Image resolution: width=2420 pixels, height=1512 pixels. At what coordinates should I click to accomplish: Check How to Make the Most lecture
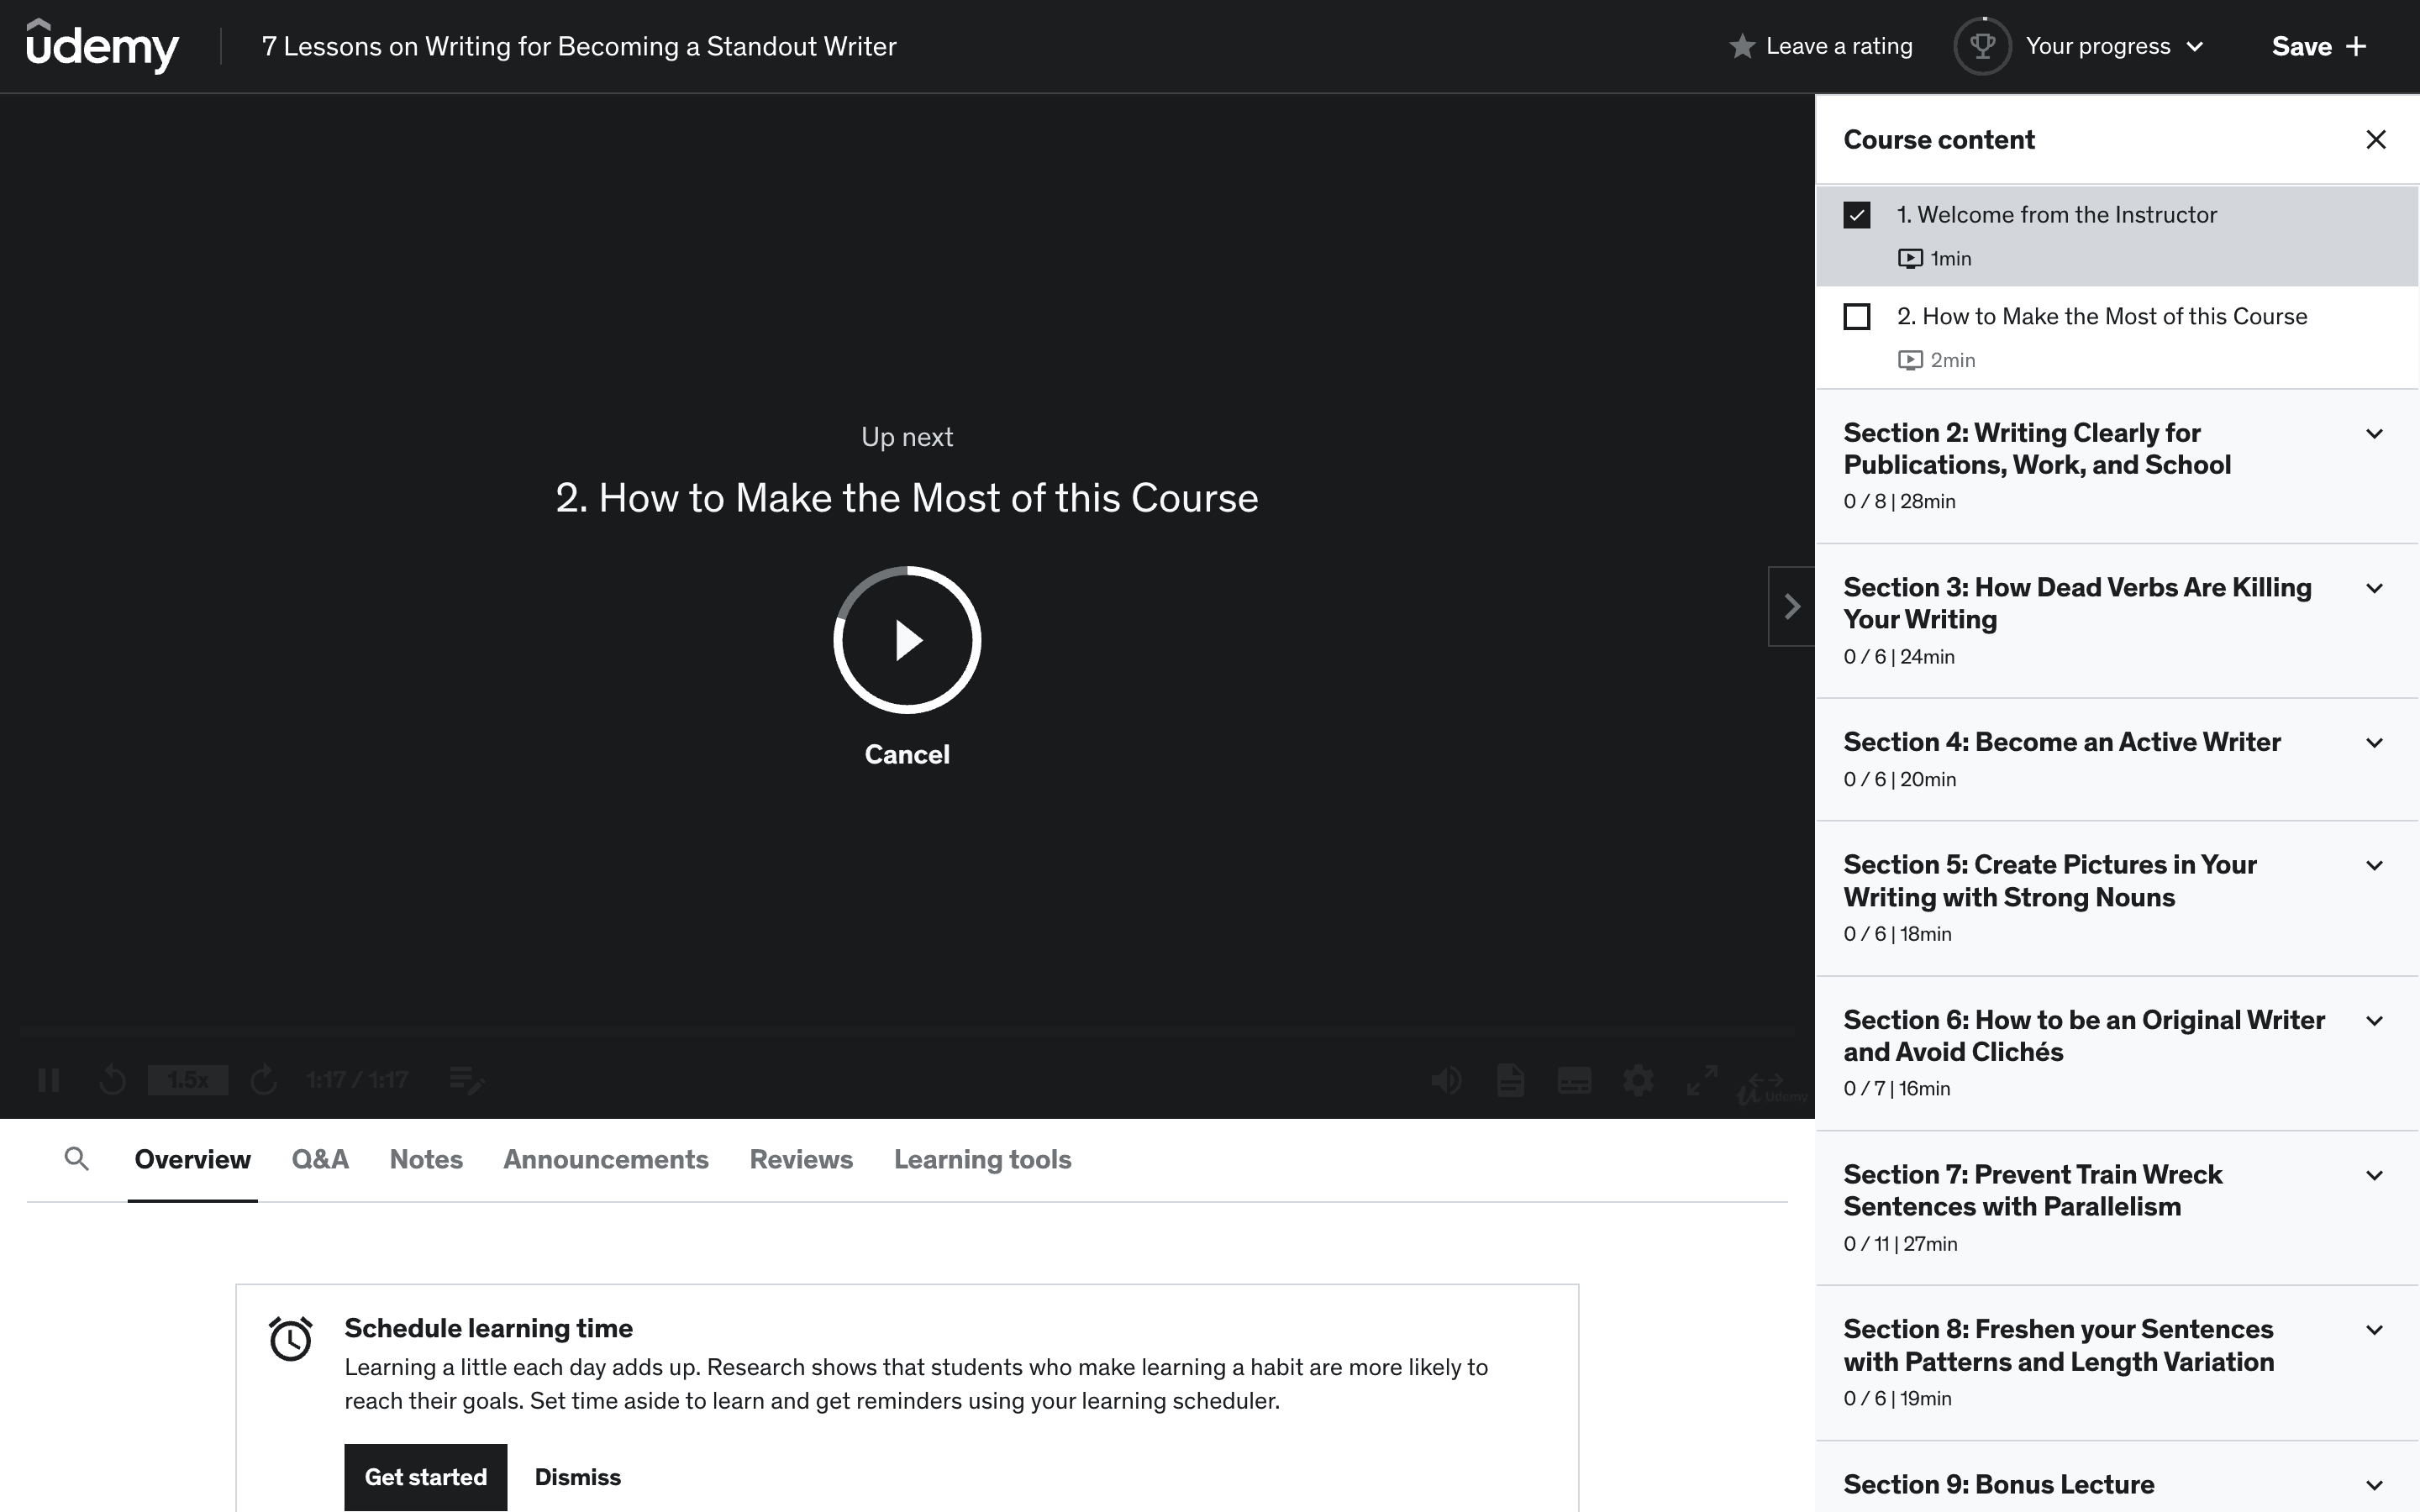[x=1857, y=317]
